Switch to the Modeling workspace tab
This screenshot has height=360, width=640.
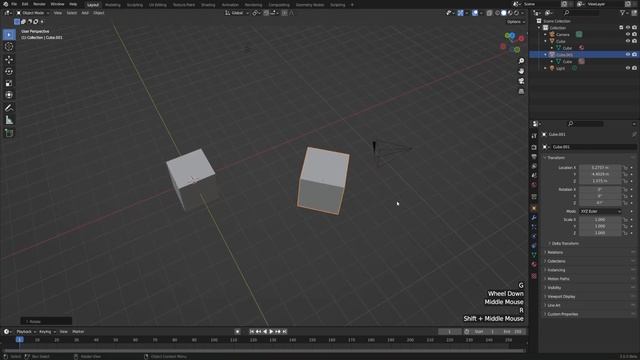coord(113,5)
